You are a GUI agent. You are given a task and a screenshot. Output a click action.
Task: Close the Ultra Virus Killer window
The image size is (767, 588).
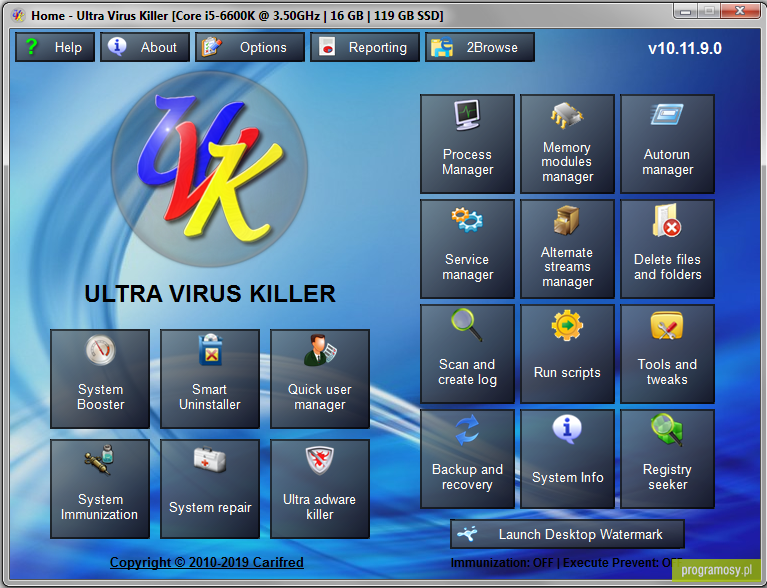[x=740, y=11]
